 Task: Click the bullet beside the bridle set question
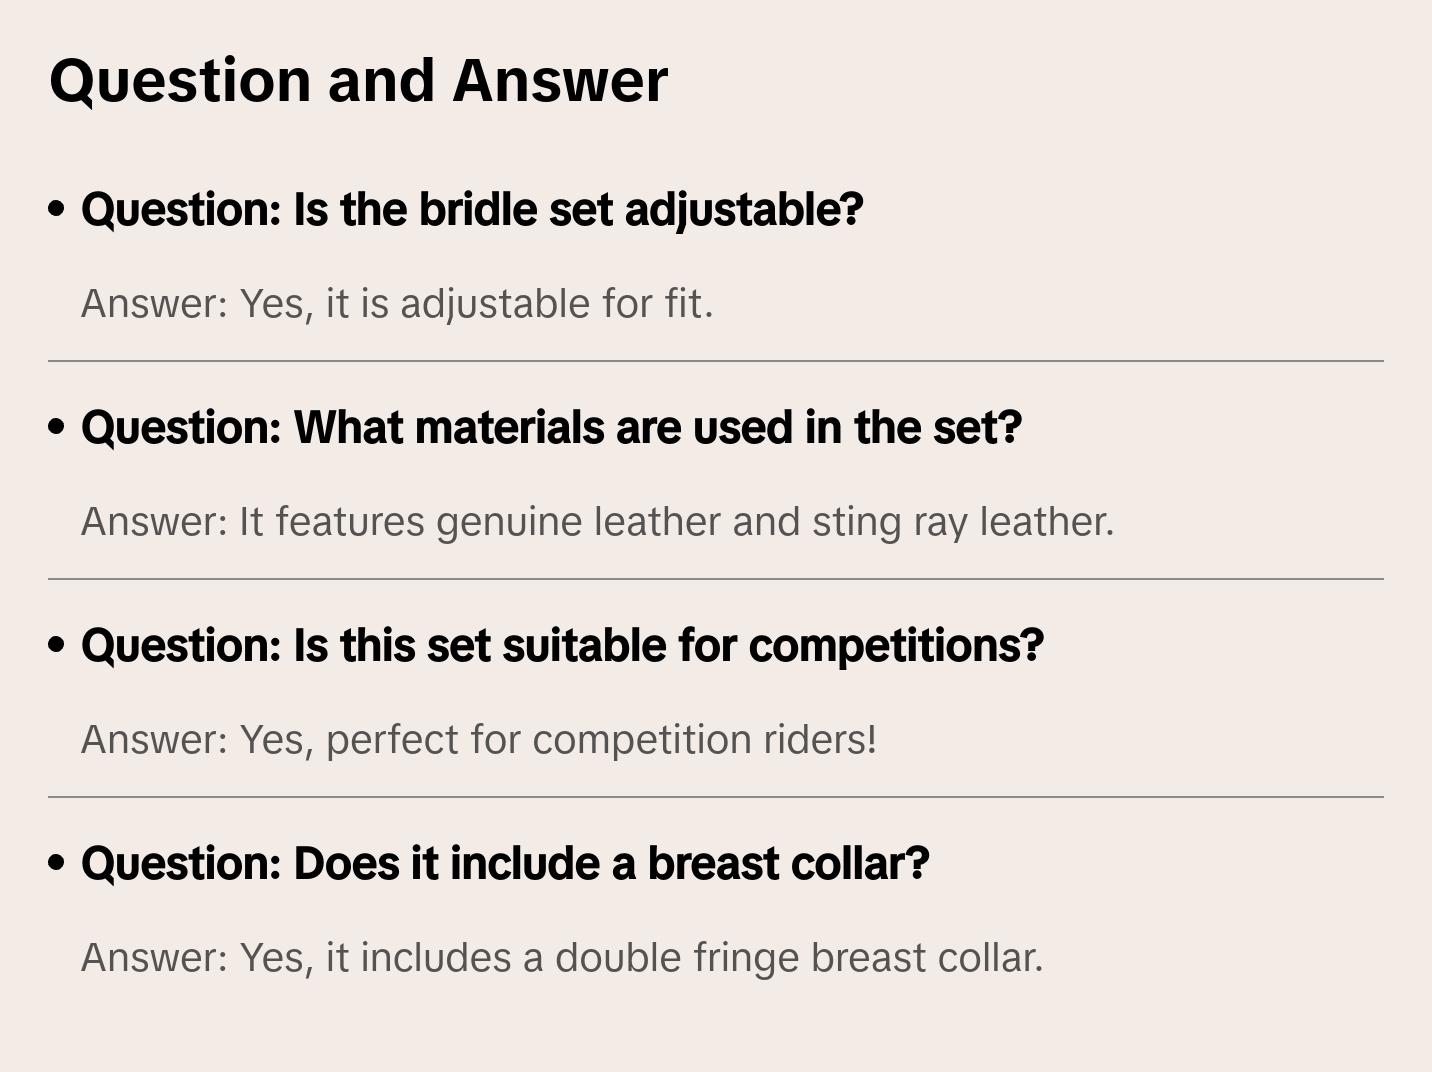[x=57, y=210]
